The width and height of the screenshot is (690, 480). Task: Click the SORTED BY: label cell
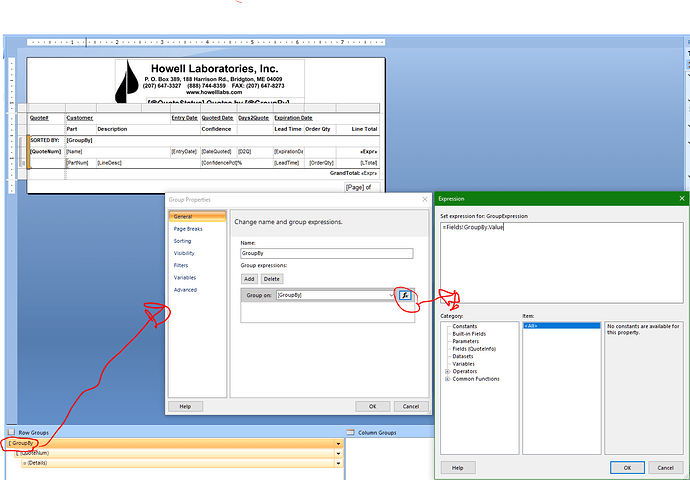pos(47,140)
